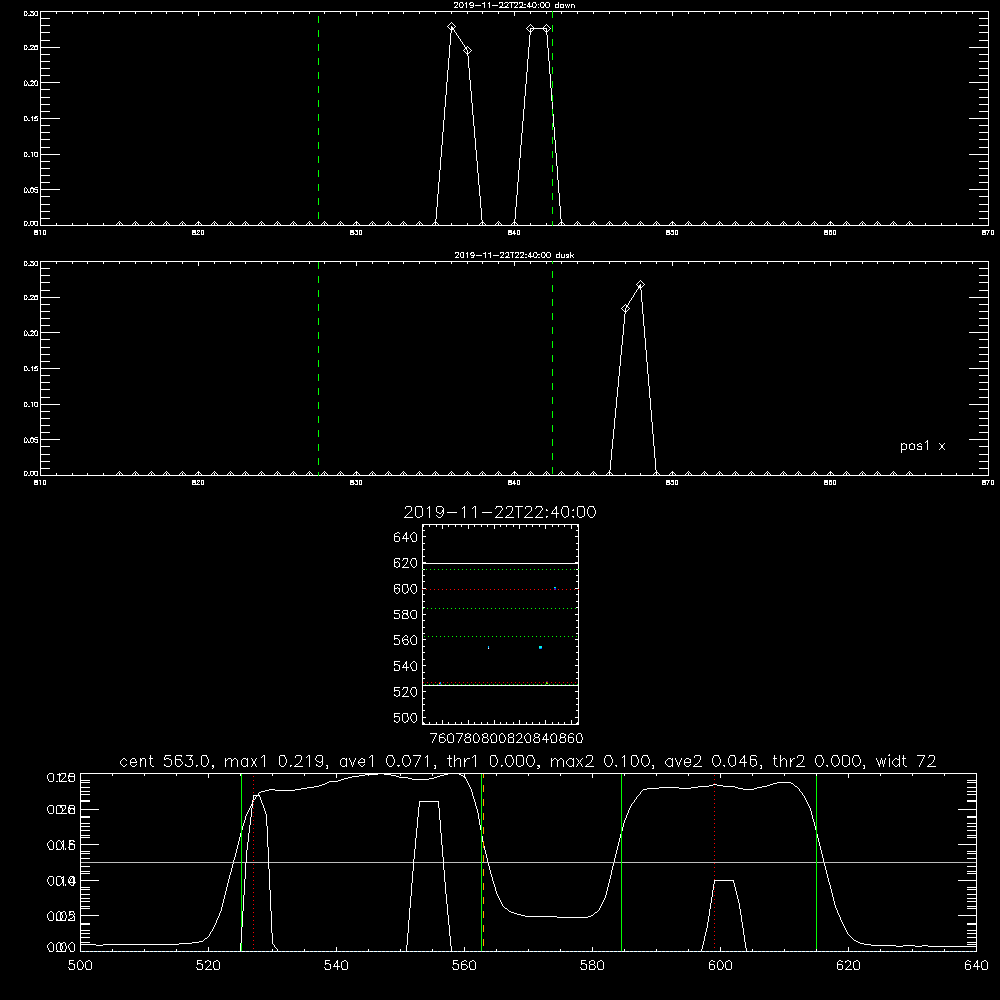
Task: Click the left diamond on dawn's flat-topped peak
Action: 531,29
